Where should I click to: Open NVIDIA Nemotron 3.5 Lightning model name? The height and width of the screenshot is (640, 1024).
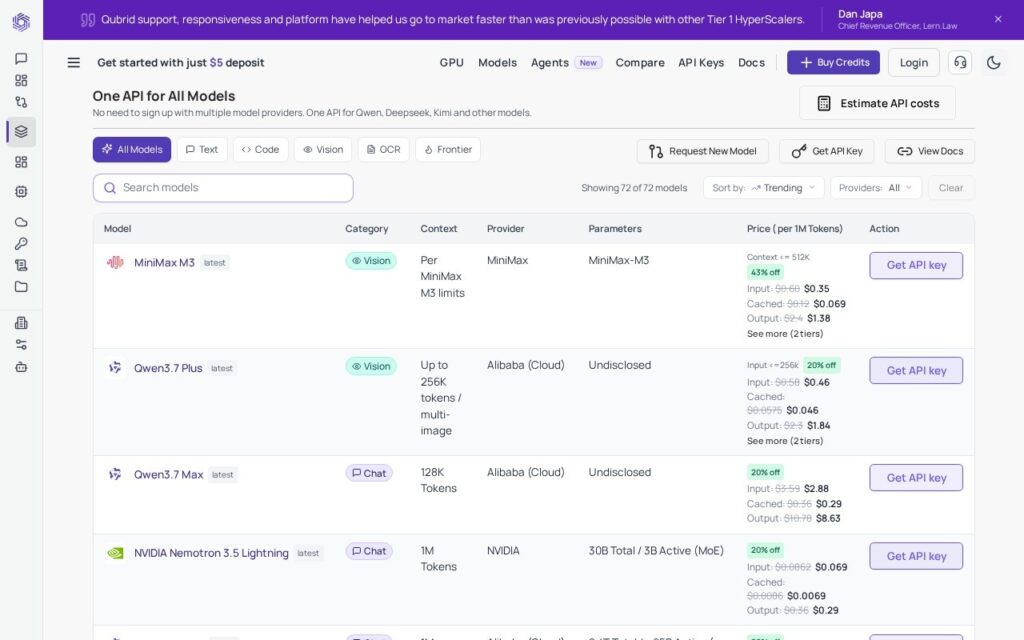(x=211, y=553)
